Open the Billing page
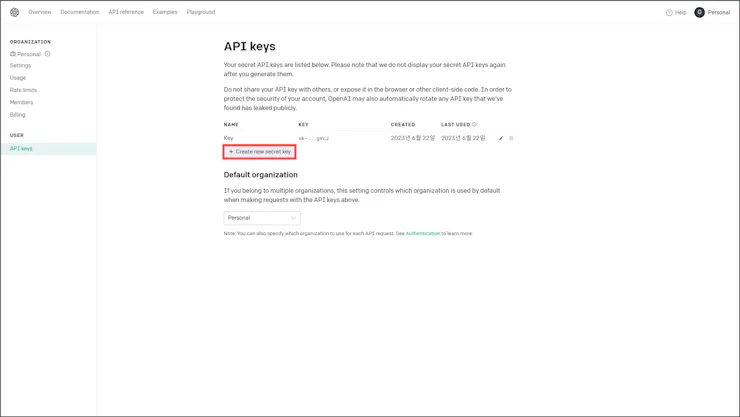 click(x=17, y=115)
